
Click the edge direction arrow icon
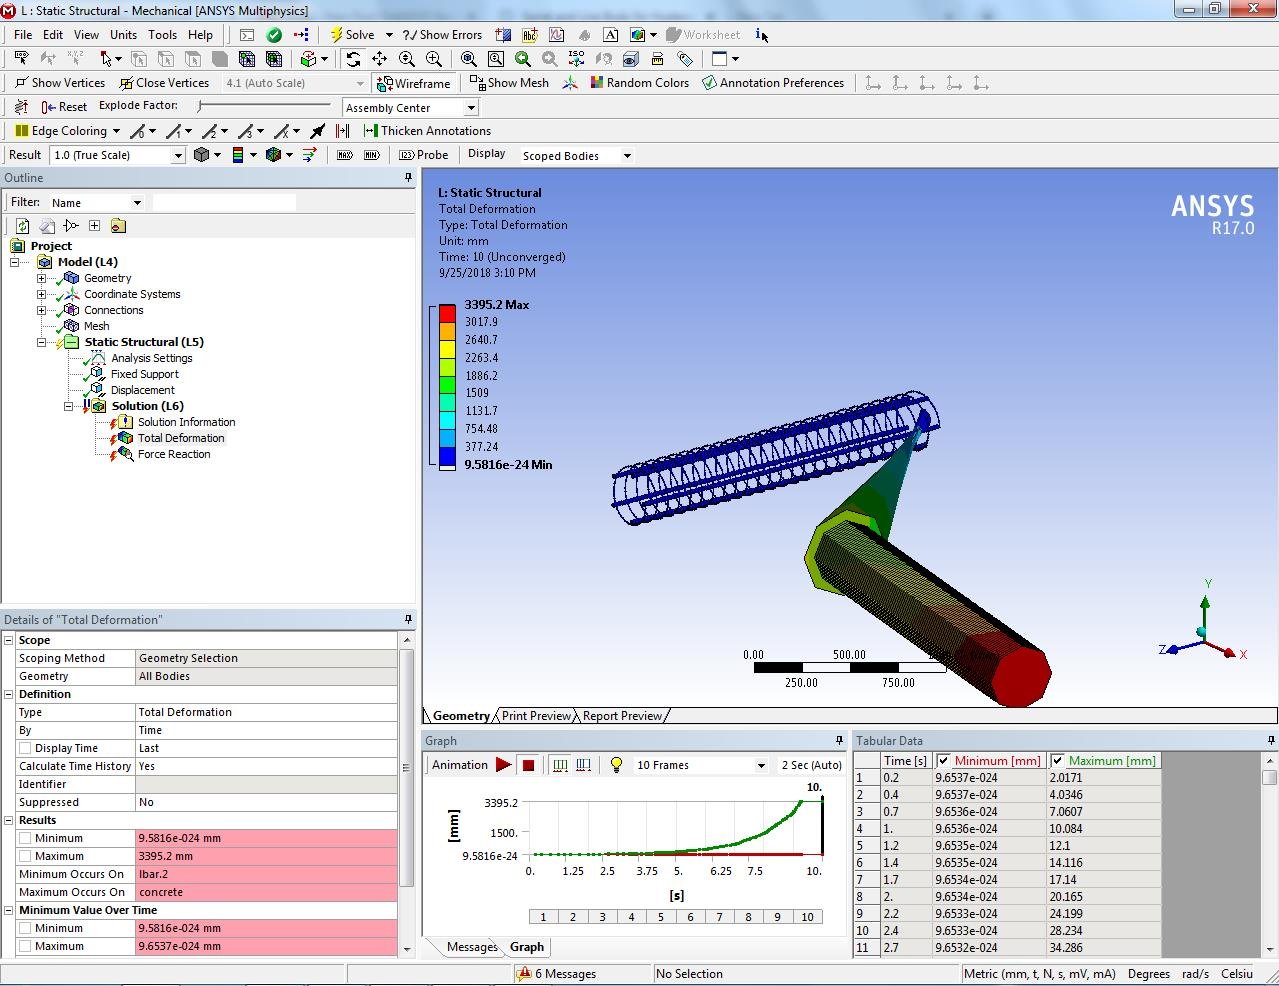(x=318, y=131)
